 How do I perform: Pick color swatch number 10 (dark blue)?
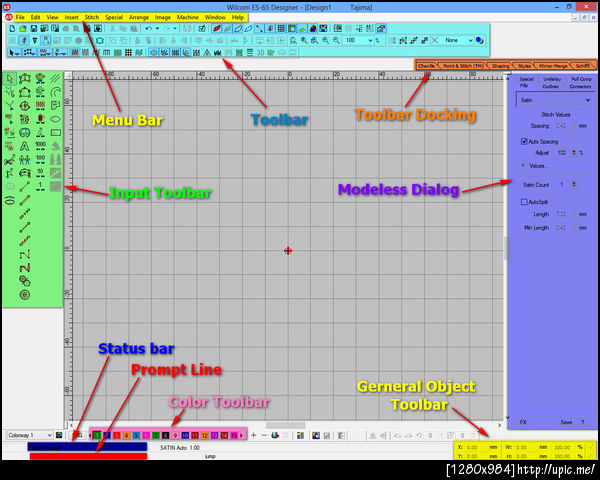click(x=185, y=436)
